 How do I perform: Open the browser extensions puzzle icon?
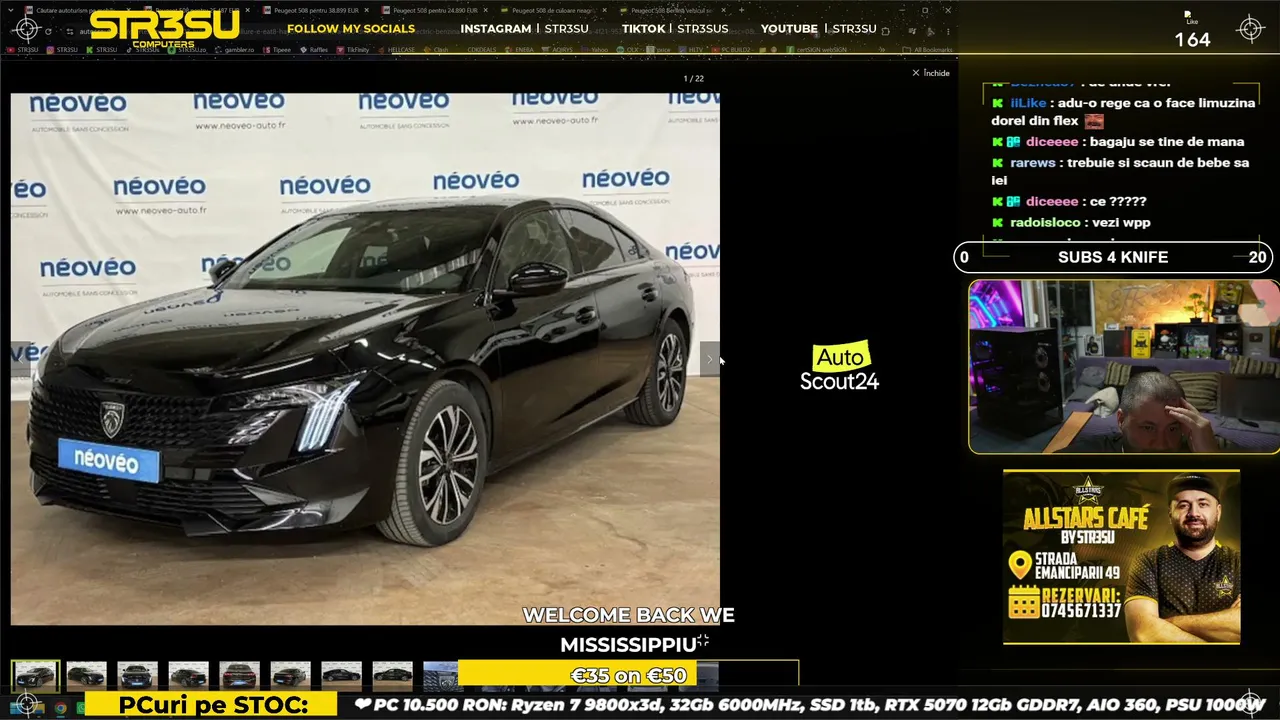pyautogui.click(x=886, y=31)
